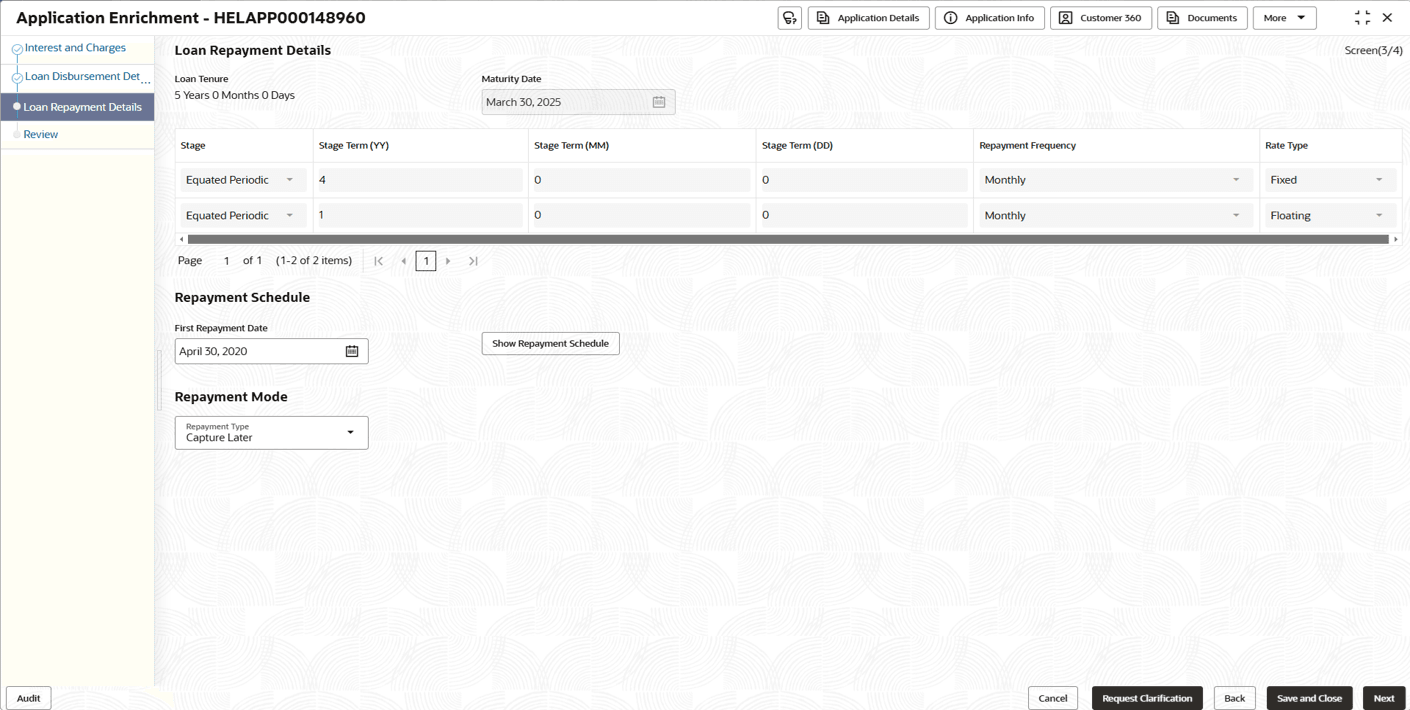The width and height of the screenshot is (1410, 710).
Task: Click the scroll right arrow of table
Action: (1396, 239)
